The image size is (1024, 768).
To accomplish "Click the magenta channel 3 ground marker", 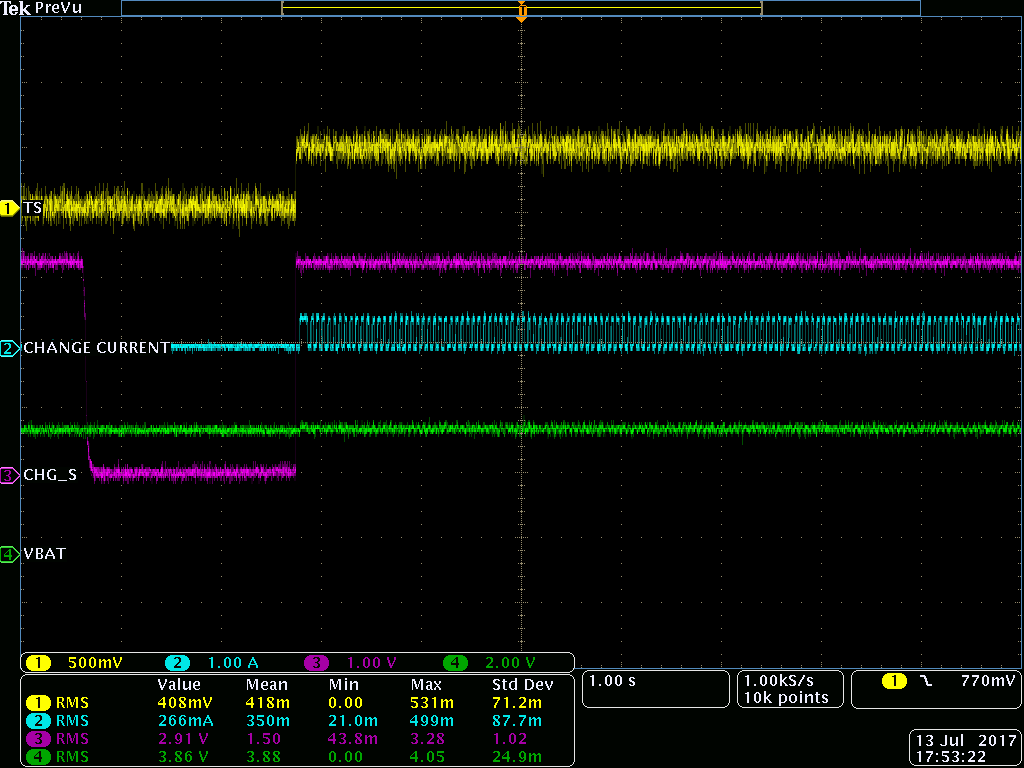I will (9, 475).
